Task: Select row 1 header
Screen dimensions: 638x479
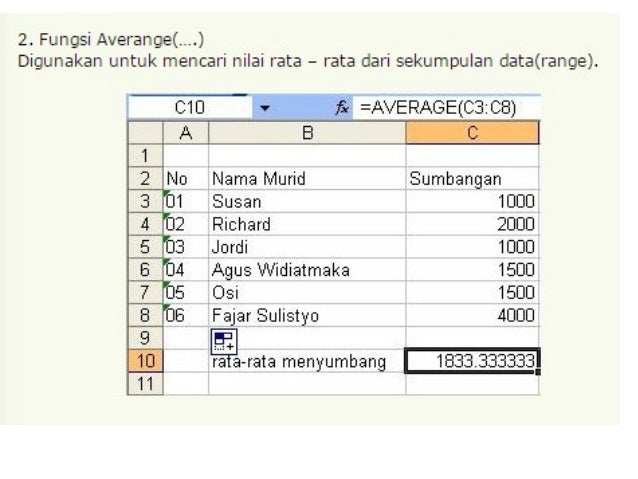Action: click(x=145, y=155)
